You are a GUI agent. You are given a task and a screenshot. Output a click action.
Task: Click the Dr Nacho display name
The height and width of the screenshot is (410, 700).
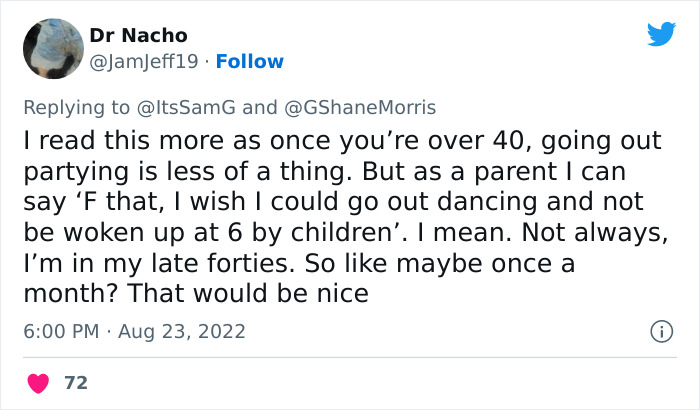138,36
